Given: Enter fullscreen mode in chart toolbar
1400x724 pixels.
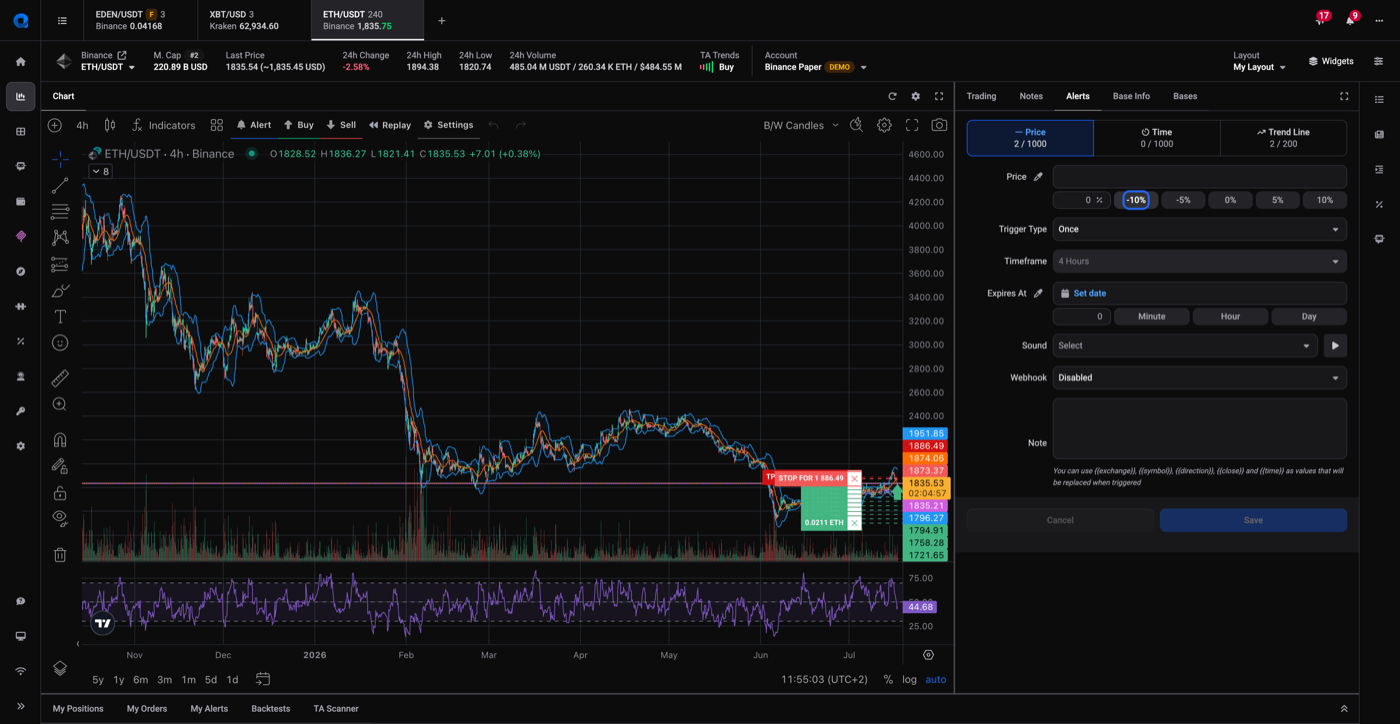Looking at the screenshot, I should pyautogui.click(x=912, y=125).
